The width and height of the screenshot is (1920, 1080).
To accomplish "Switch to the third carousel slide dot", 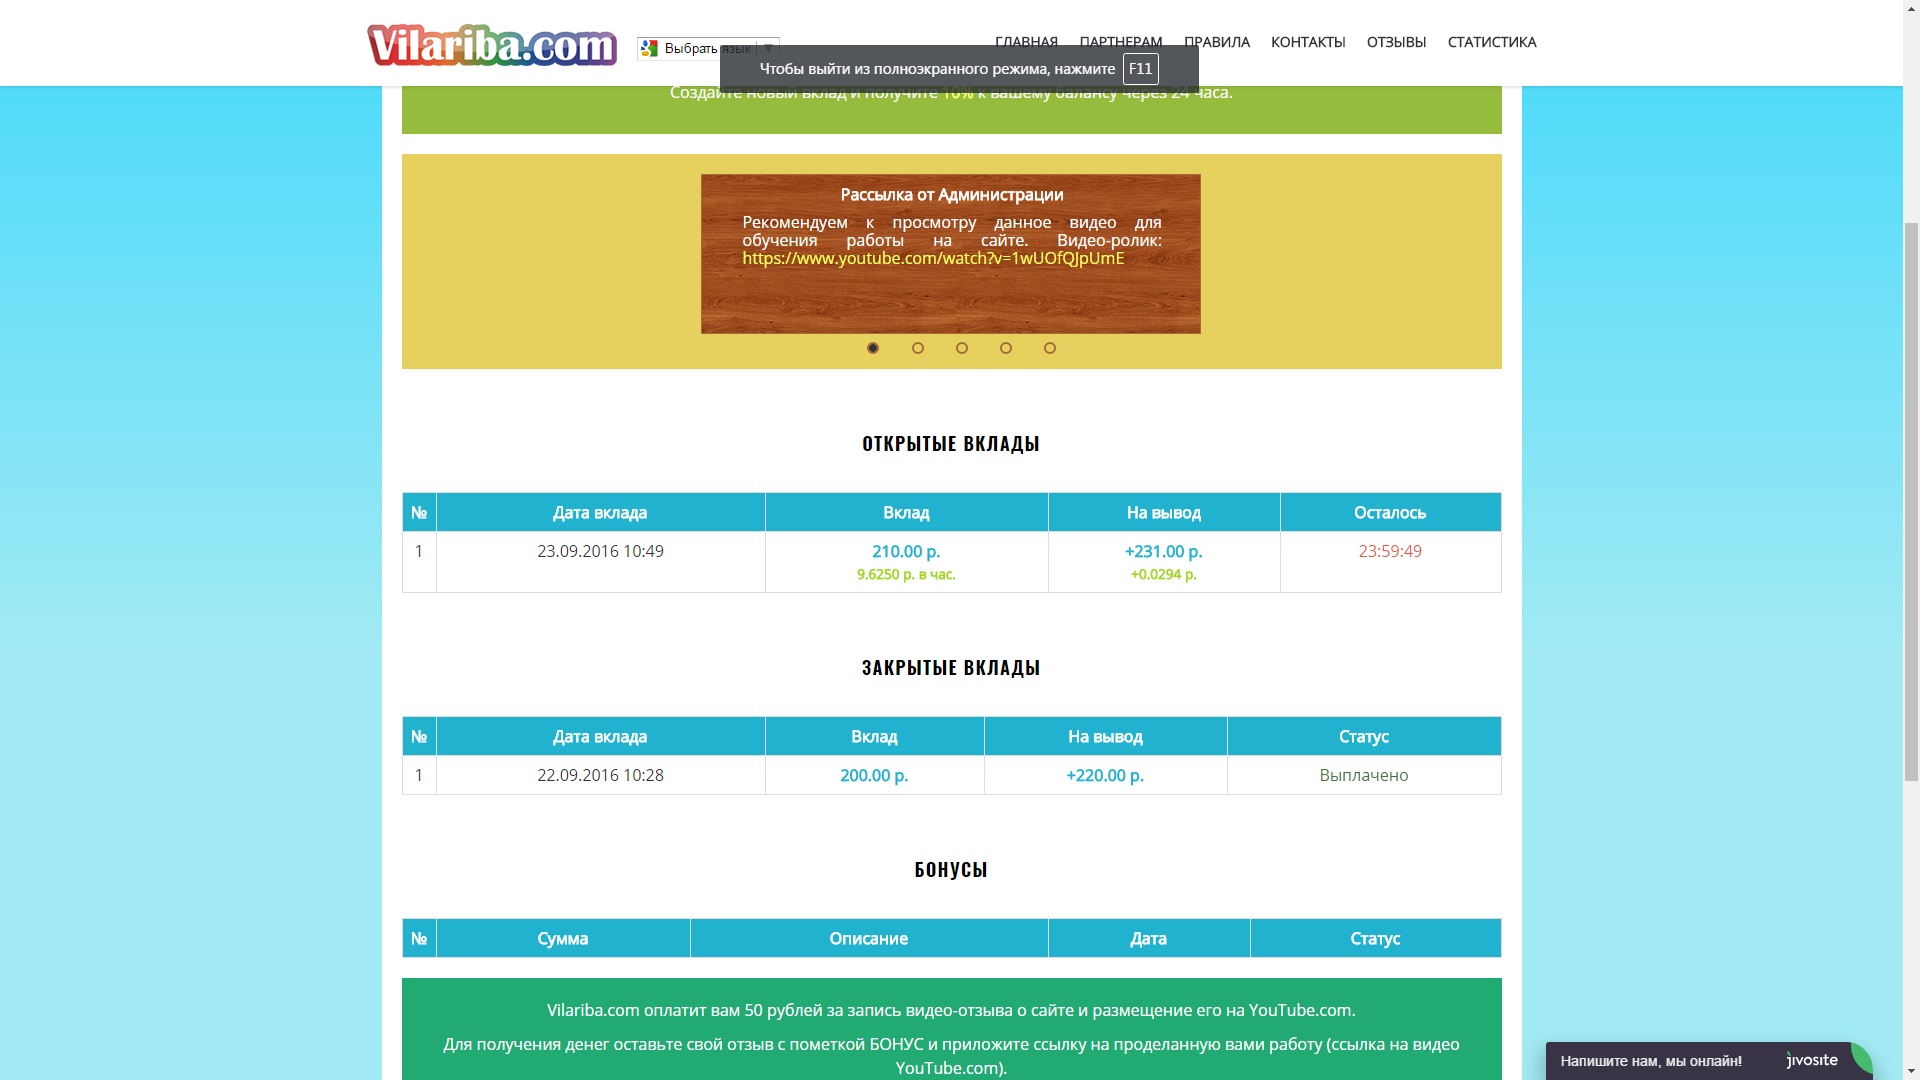I will (962, 348).
